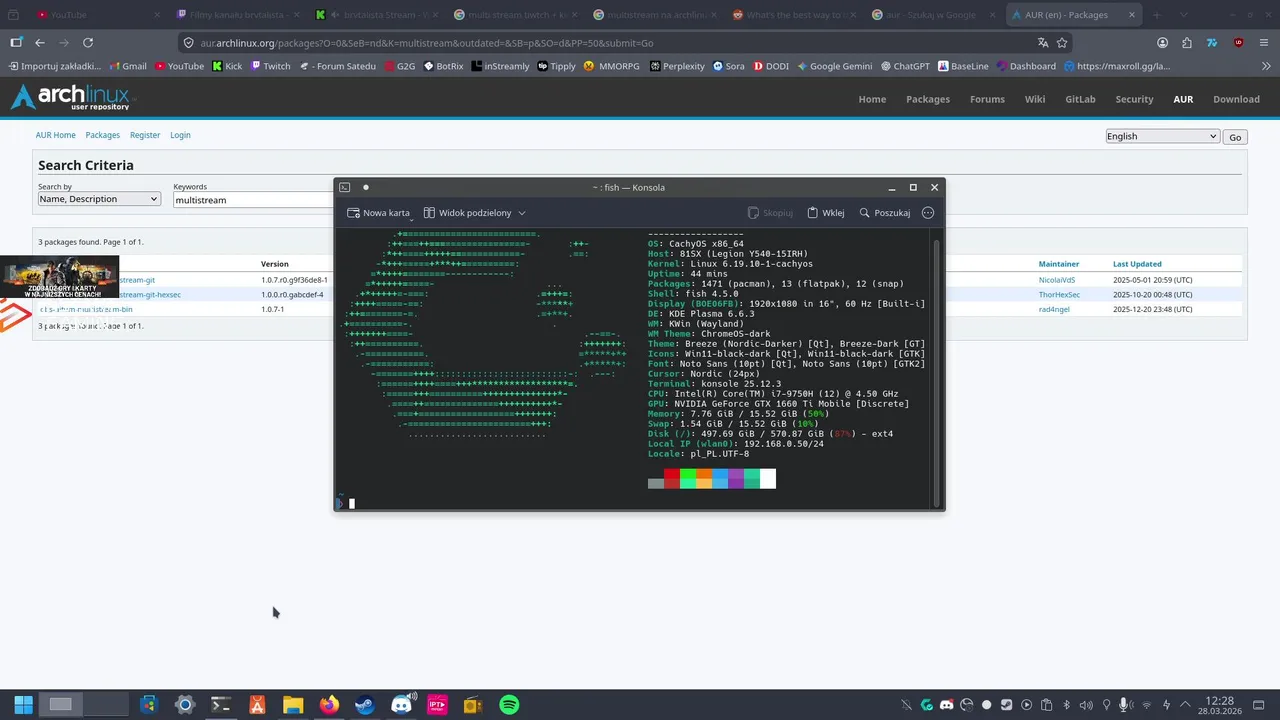Open the start menu on the taskbar

tap(23, 704)
